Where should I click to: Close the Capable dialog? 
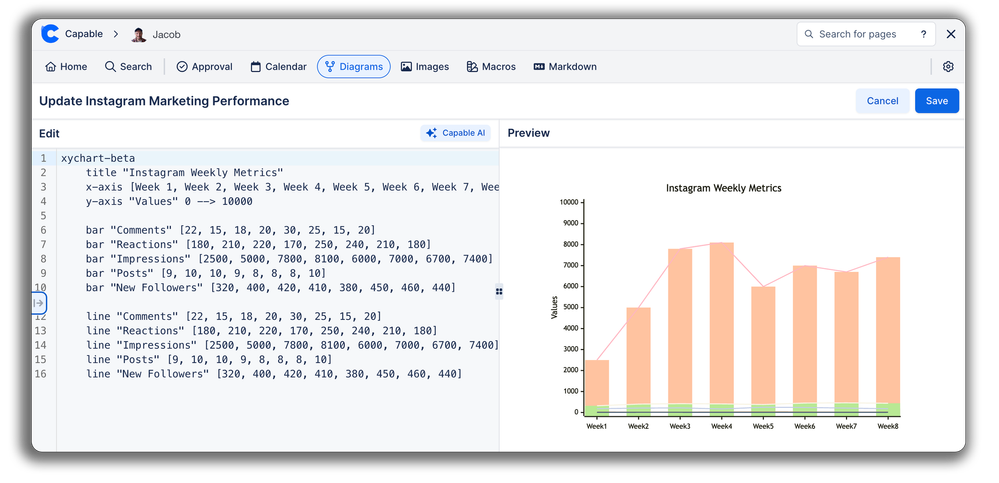point(951,34)
